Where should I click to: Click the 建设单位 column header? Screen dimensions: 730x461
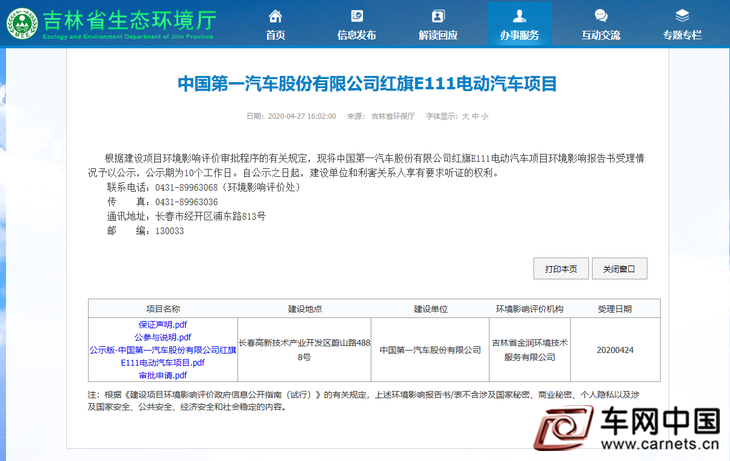click(431, 309)
